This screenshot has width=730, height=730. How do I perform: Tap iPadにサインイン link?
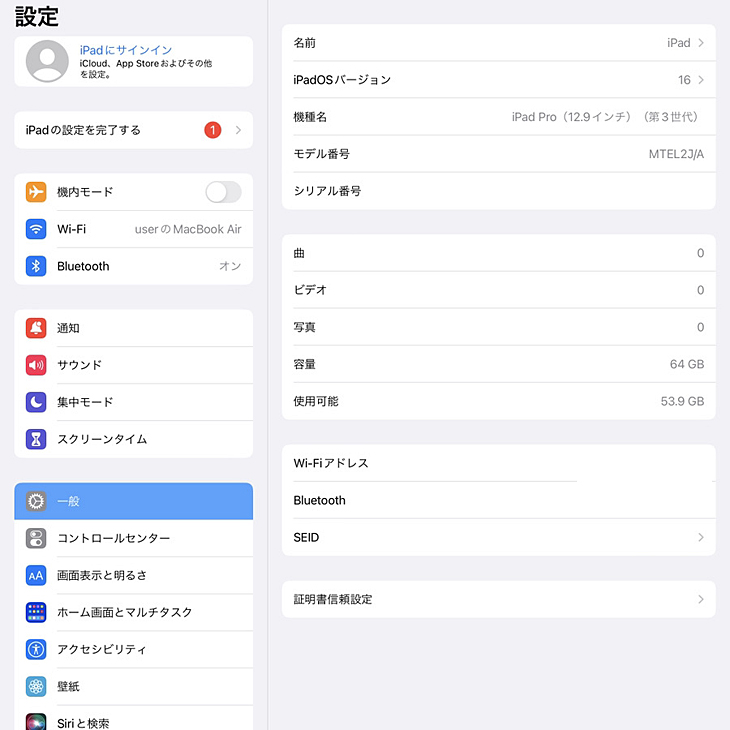click(126, 50)
